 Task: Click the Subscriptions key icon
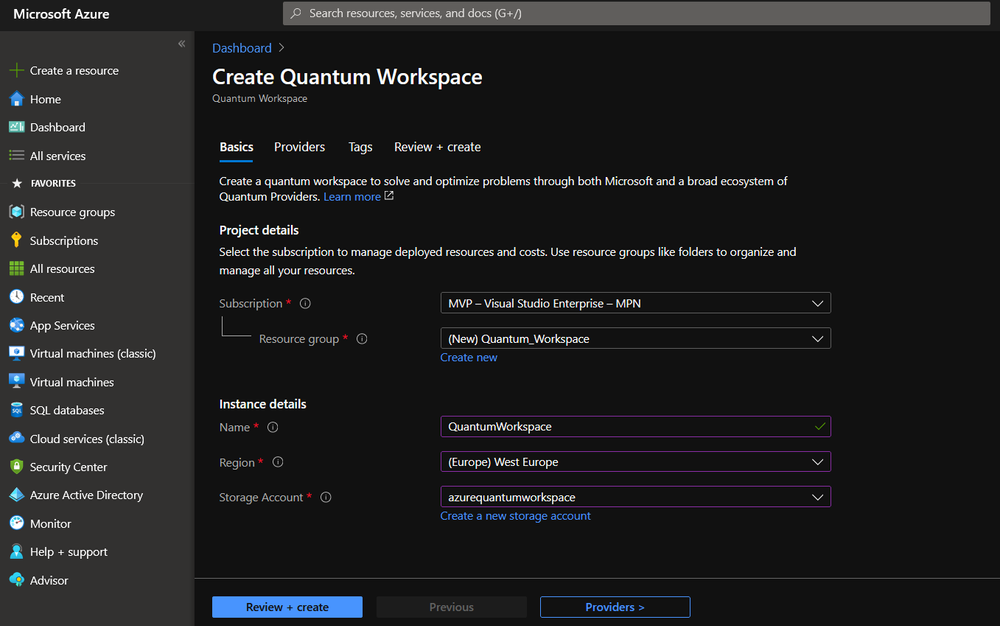(17, 240)
